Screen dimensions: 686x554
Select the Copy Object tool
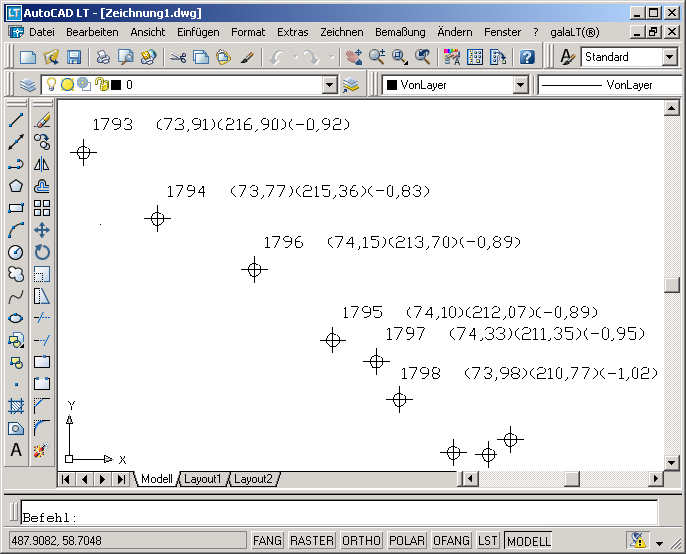coord(42,142)
